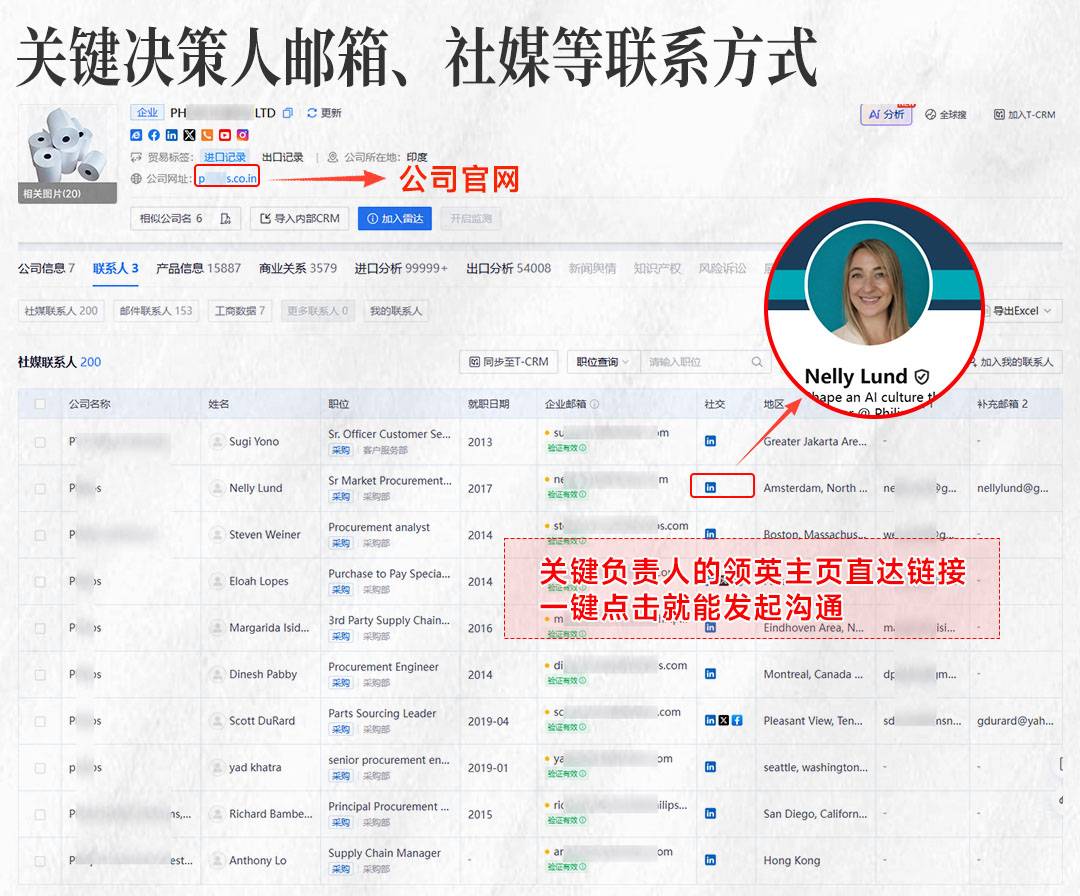Click the 请输入职位 search input field
This screenshot has width=1080, height=896.
695,362
